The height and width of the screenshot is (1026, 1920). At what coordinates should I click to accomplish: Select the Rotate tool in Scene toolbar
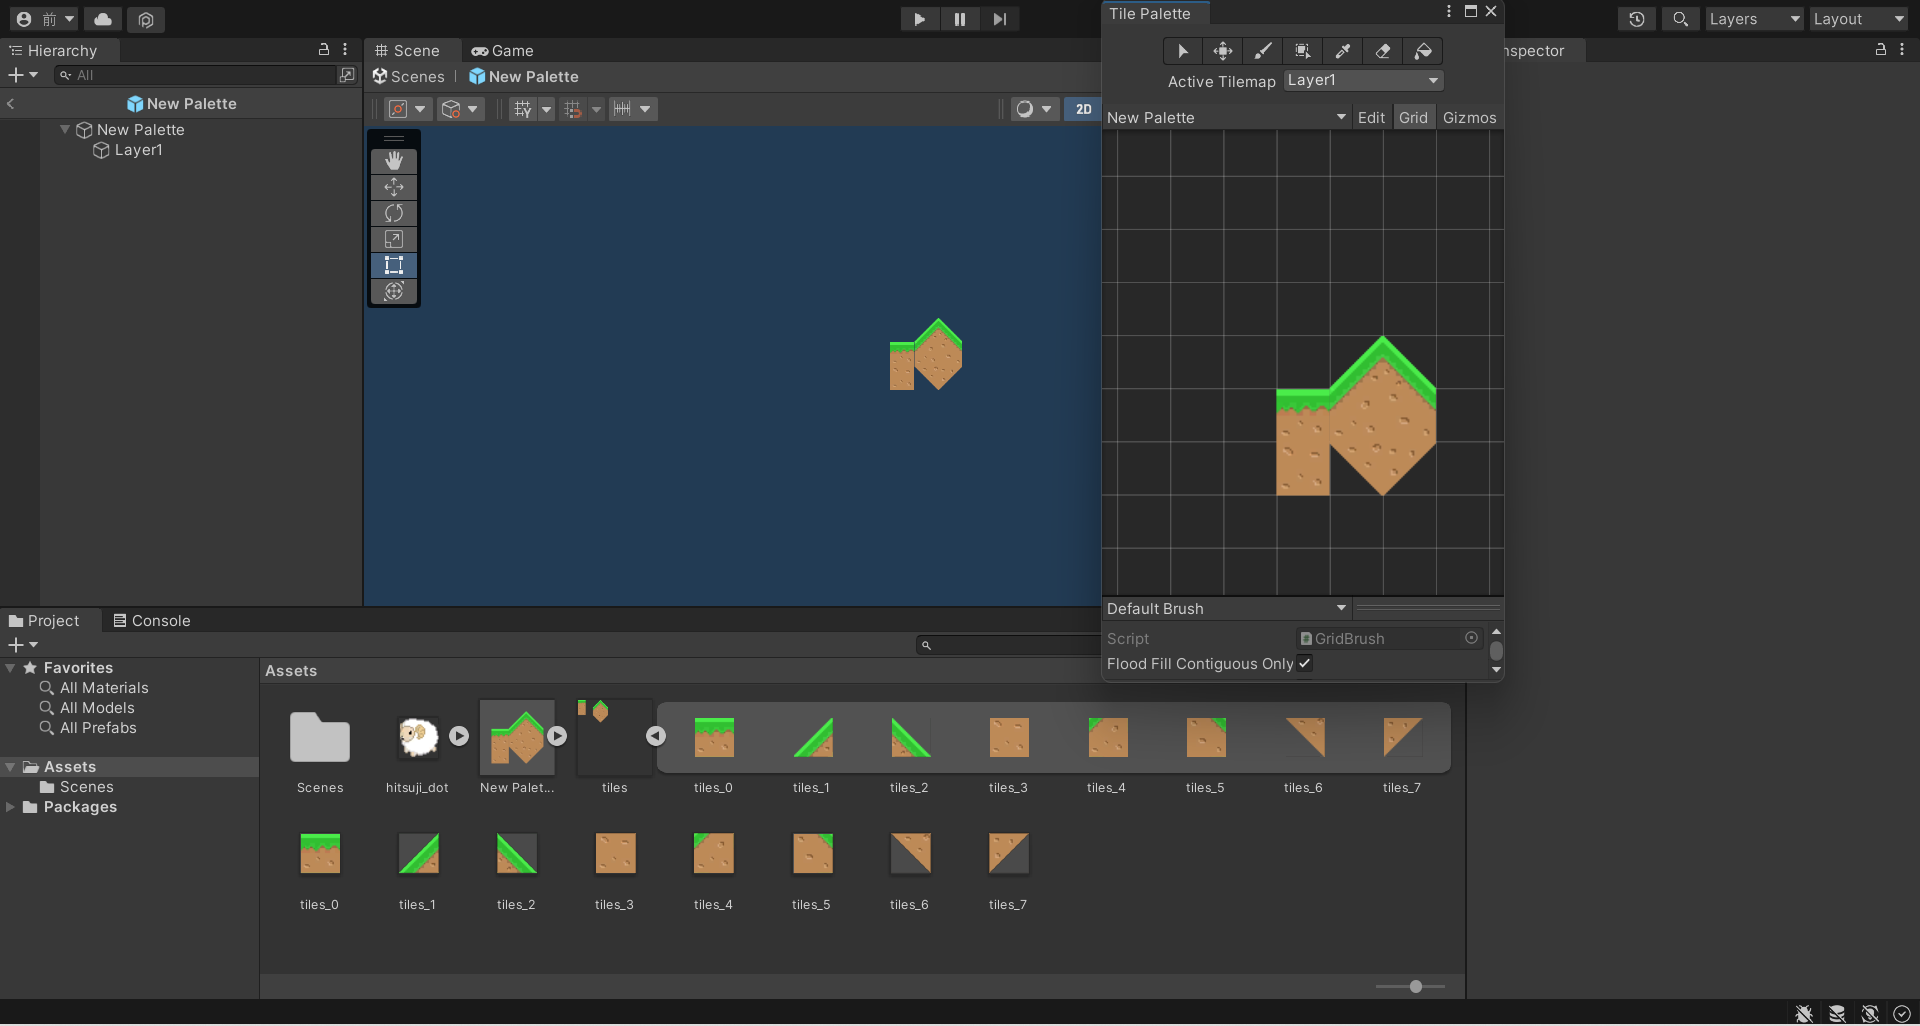[394, 213]
